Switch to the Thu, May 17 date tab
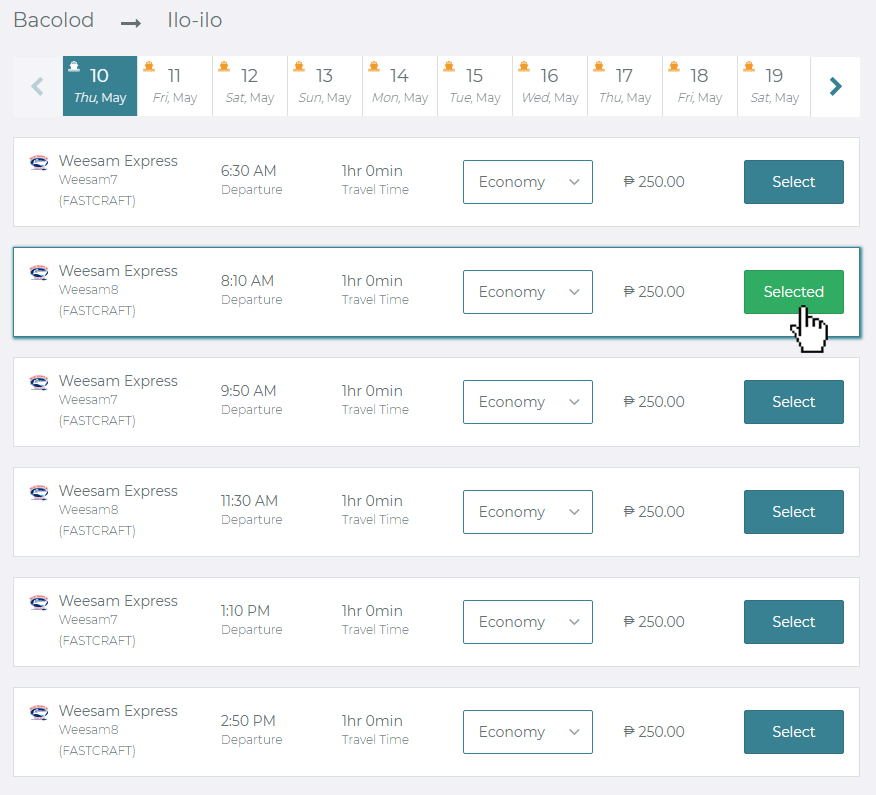The width and height of the screenshot is (876, 795). pyautogui.click(x=625, y=86)
